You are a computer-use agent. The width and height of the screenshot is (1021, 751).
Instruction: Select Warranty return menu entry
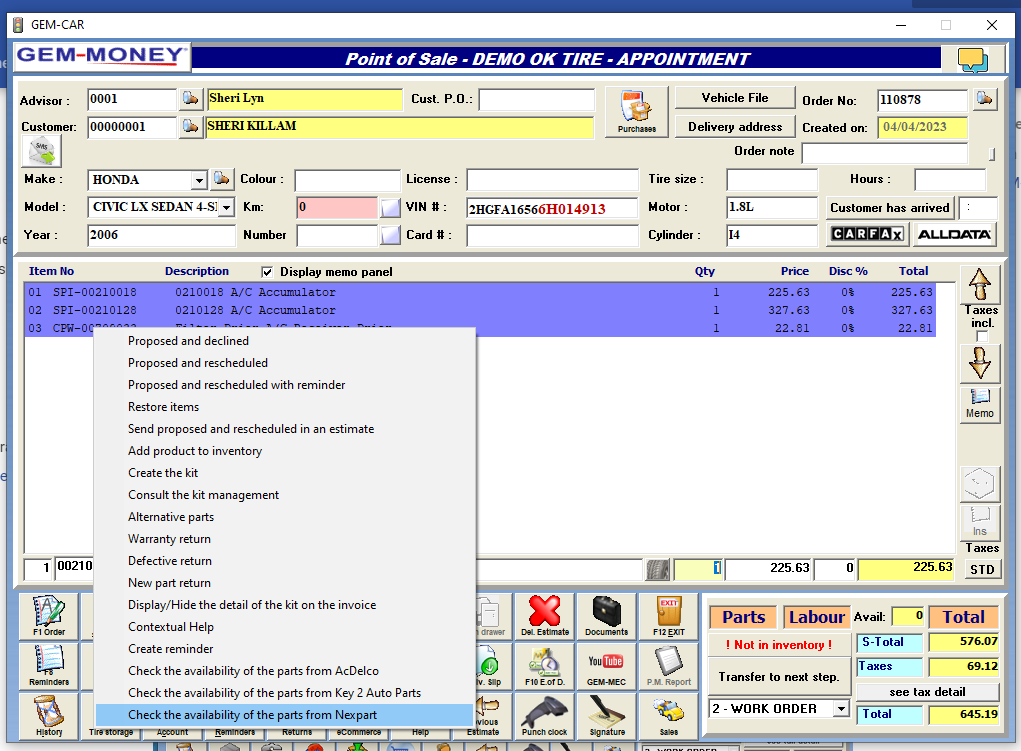click(169, 539)
